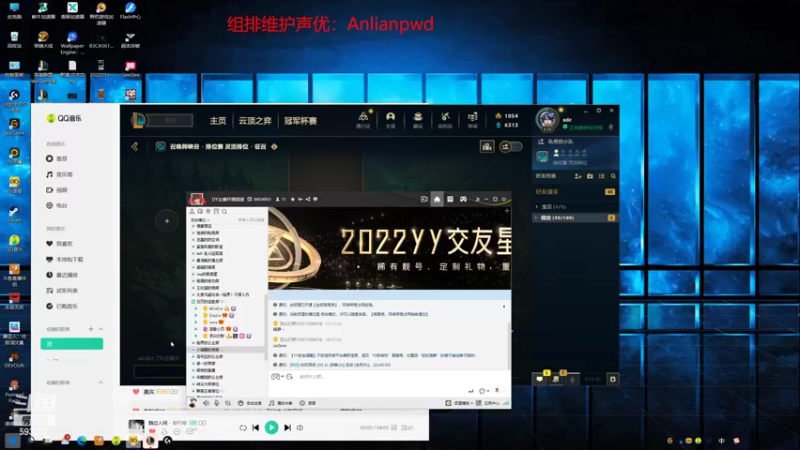Open YY game controller icon

[x=463, y=199]
